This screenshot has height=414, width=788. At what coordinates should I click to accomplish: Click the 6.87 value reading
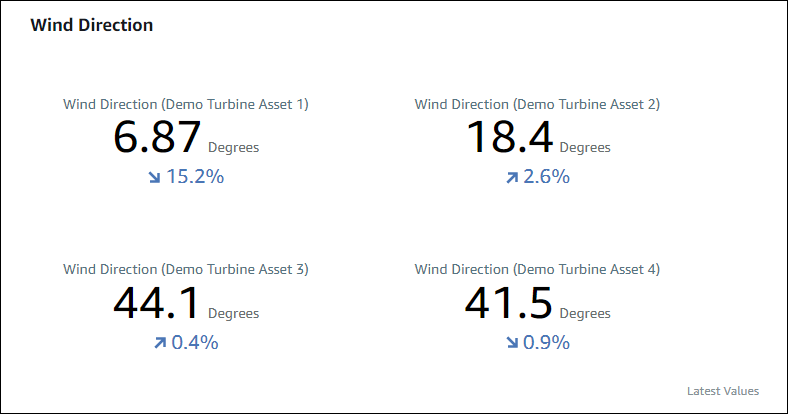point(158,138)
